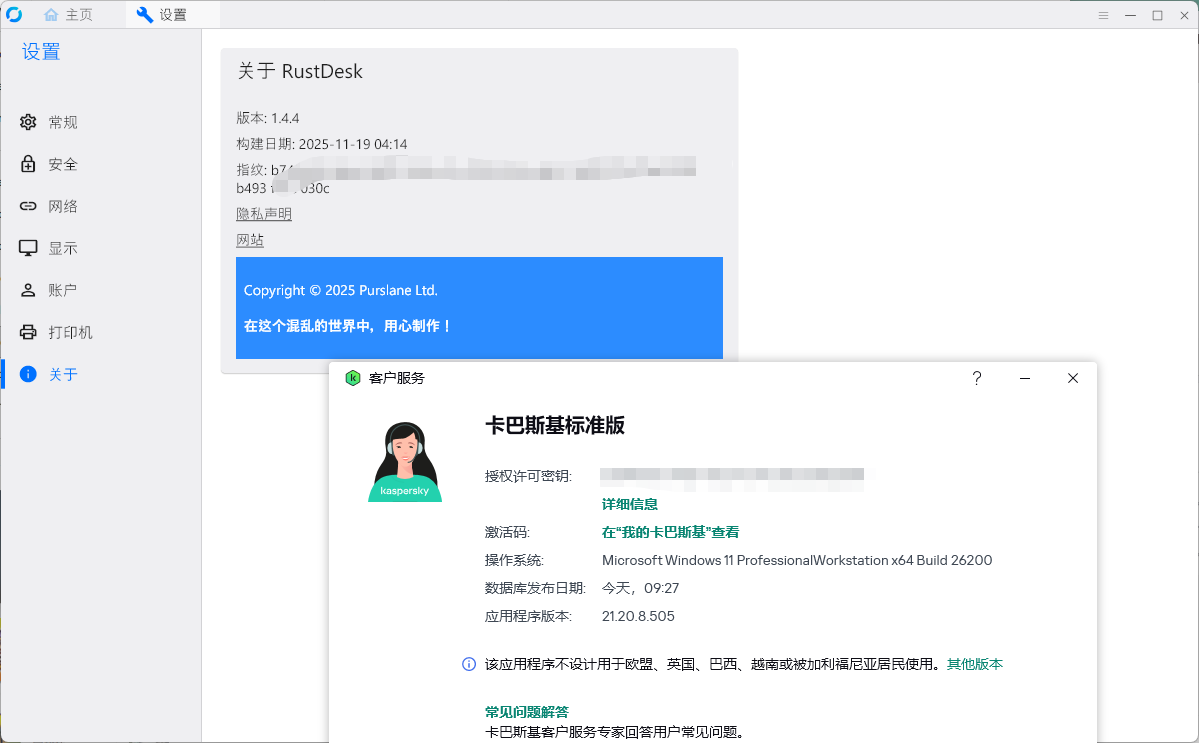Click the build date 2025-11-19 04:14 text
Image resolution: width=1199 pixels, height=743 pixels.
353,144
